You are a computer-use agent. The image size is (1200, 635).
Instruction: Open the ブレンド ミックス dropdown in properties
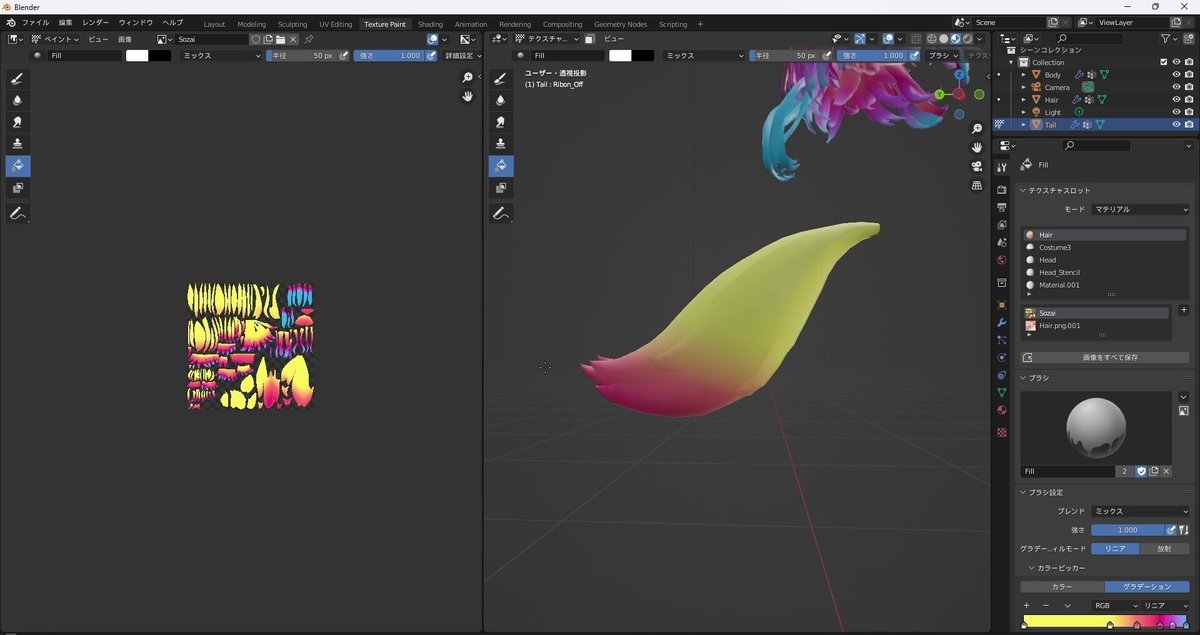coord(1140,511)
